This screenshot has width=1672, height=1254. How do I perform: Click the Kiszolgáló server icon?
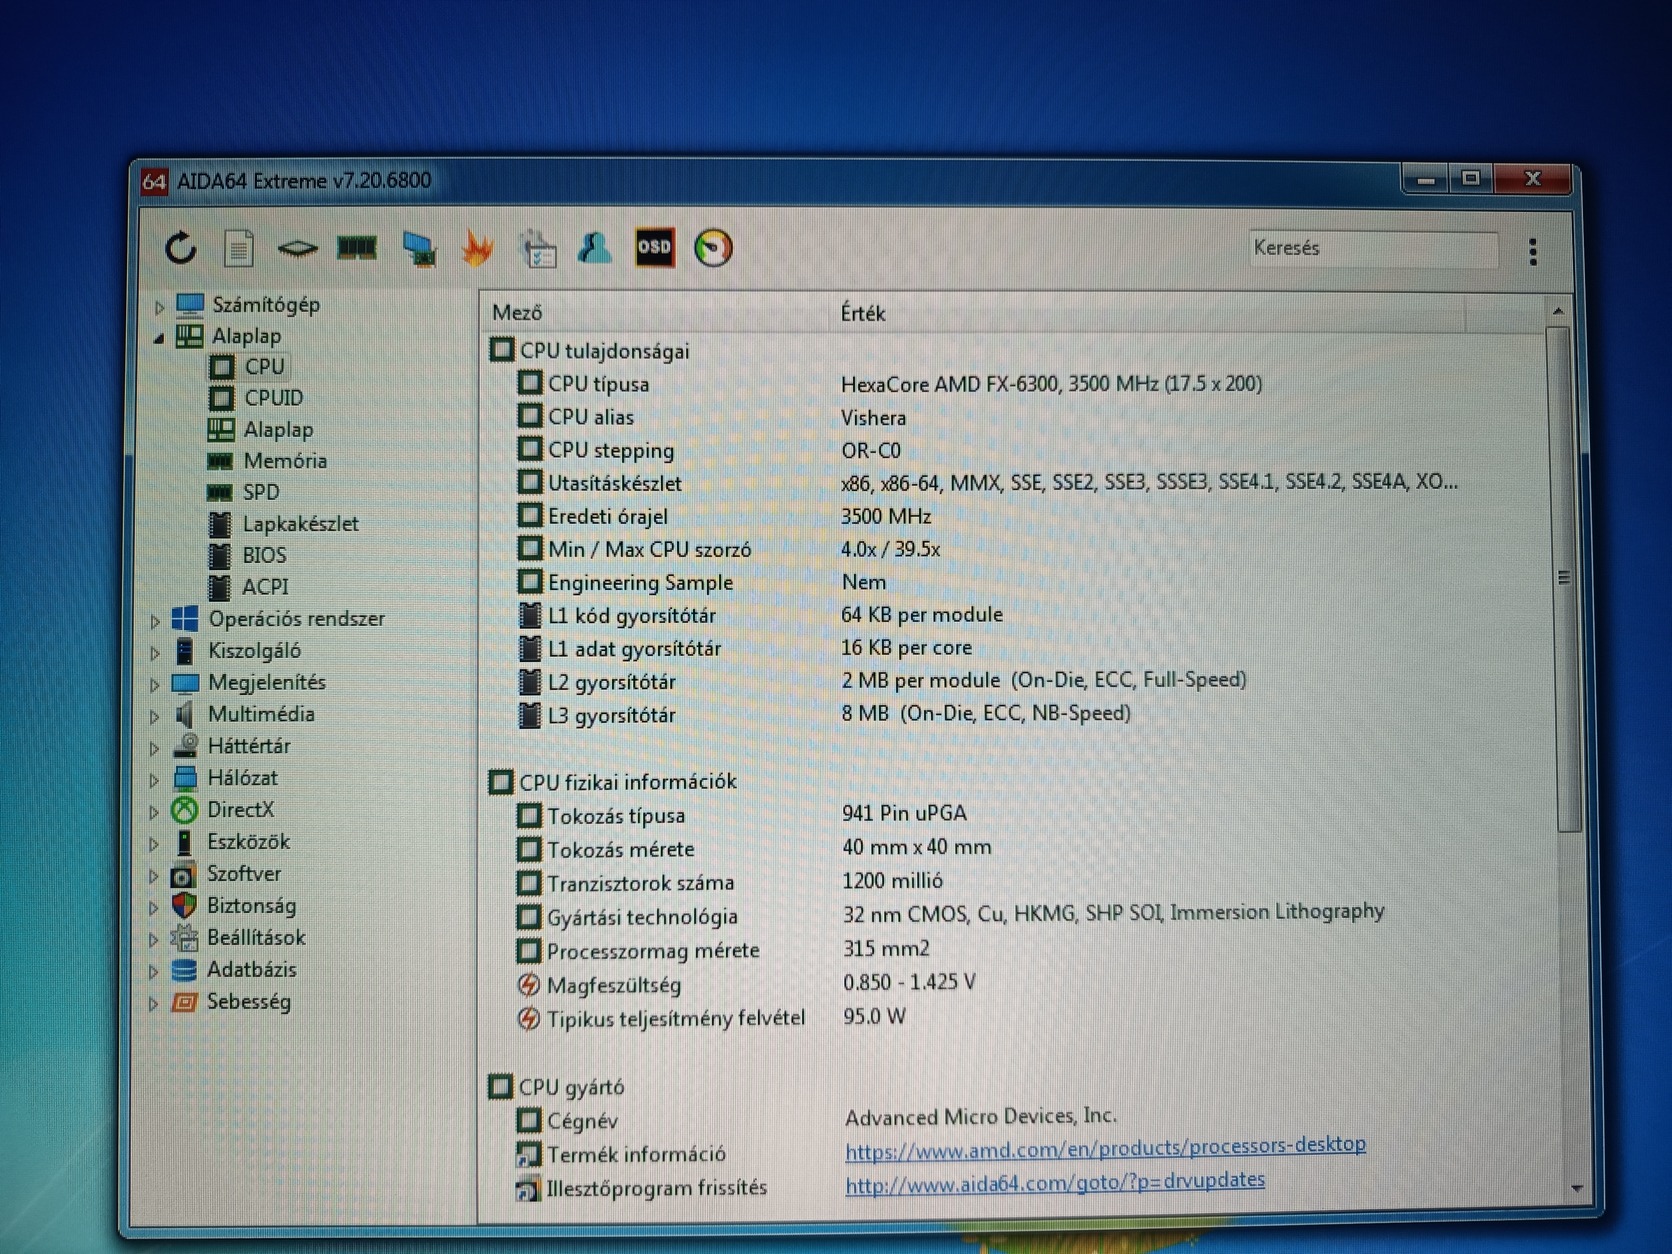(x=185, y=651)
